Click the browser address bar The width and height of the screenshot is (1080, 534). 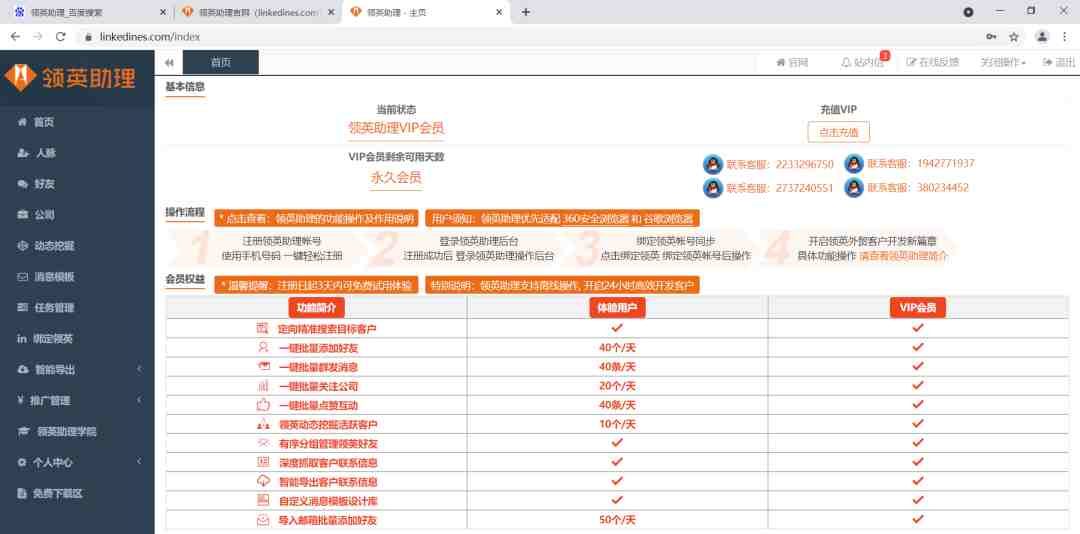(x=530, y=37)
